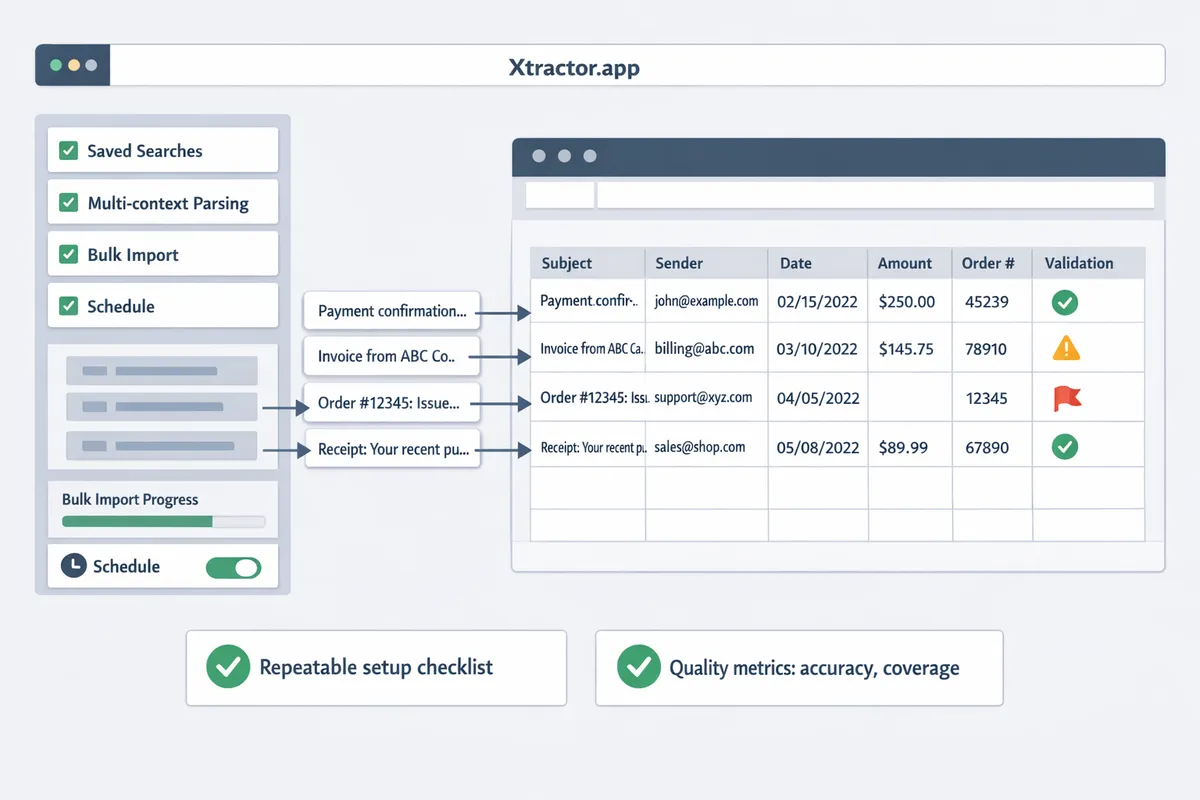The height and width of the screenshot is (800, 1200).
Task: Select the Validation column header
Action: 1078,263
